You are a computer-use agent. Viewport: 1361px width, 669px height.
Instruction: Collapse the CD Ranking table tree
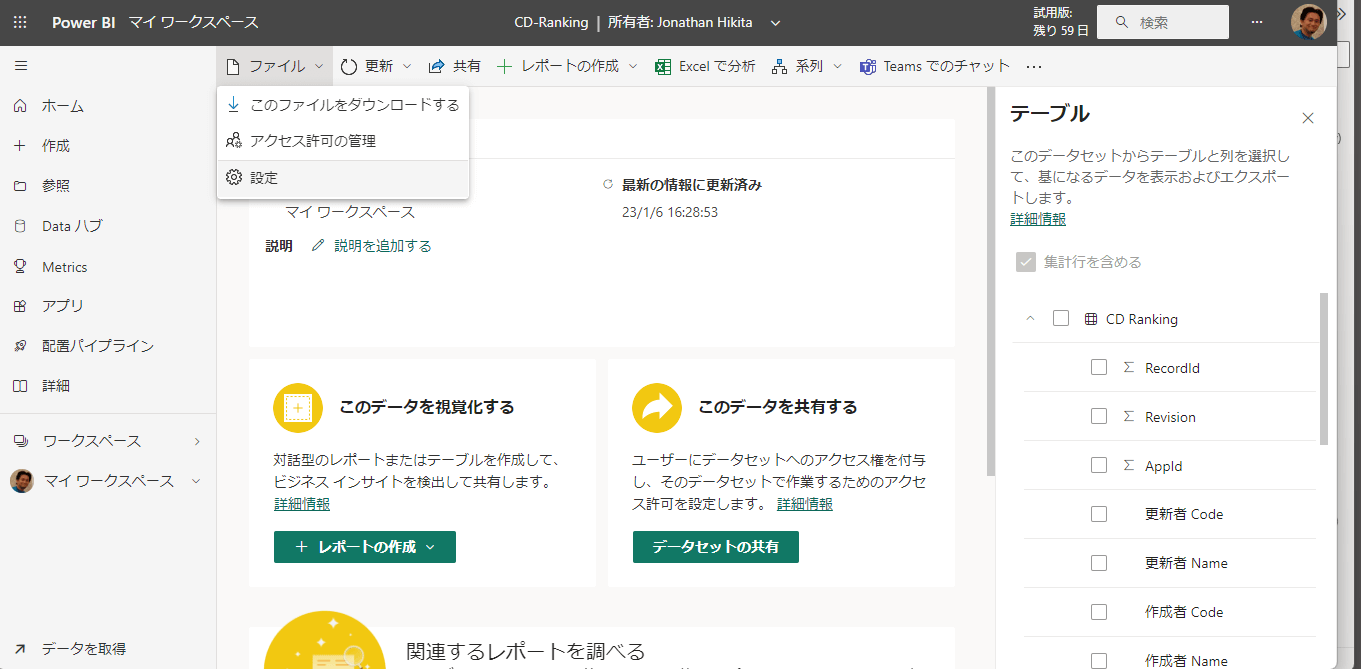[1030, 319]
